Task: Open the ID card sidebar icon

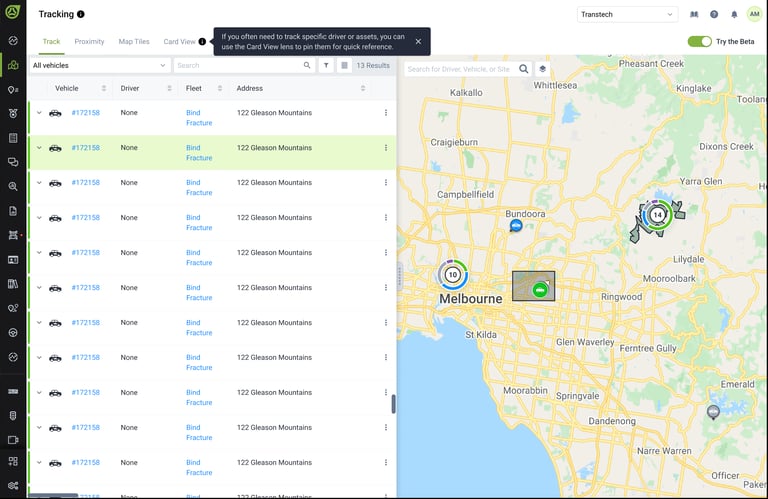Action: coord(13,260)
